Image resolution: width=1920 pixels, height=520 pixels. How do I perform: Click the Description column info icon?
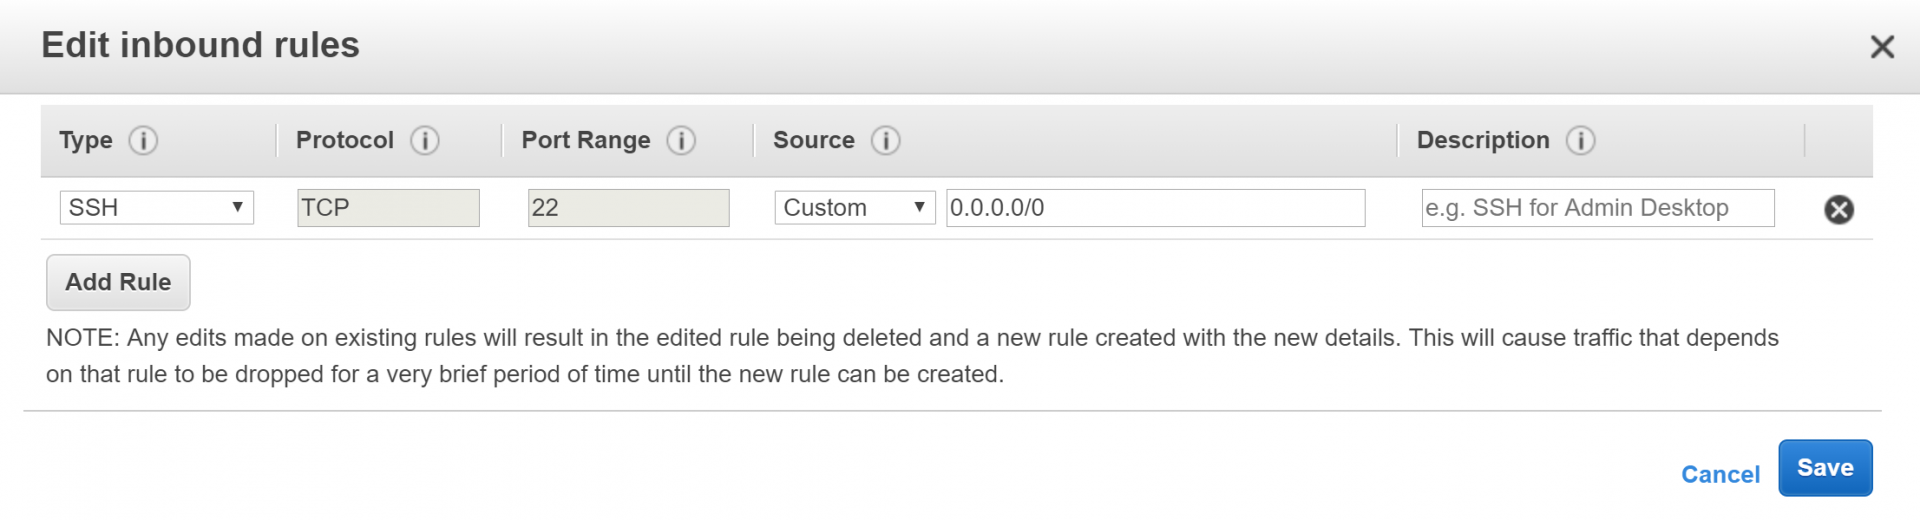coord(1580,141)
